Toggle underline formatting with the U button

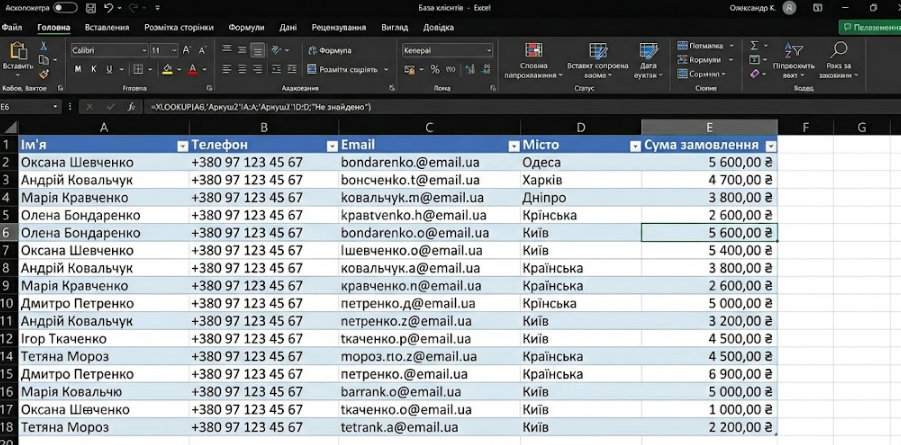pyautogui.click(x=109, y=70)
